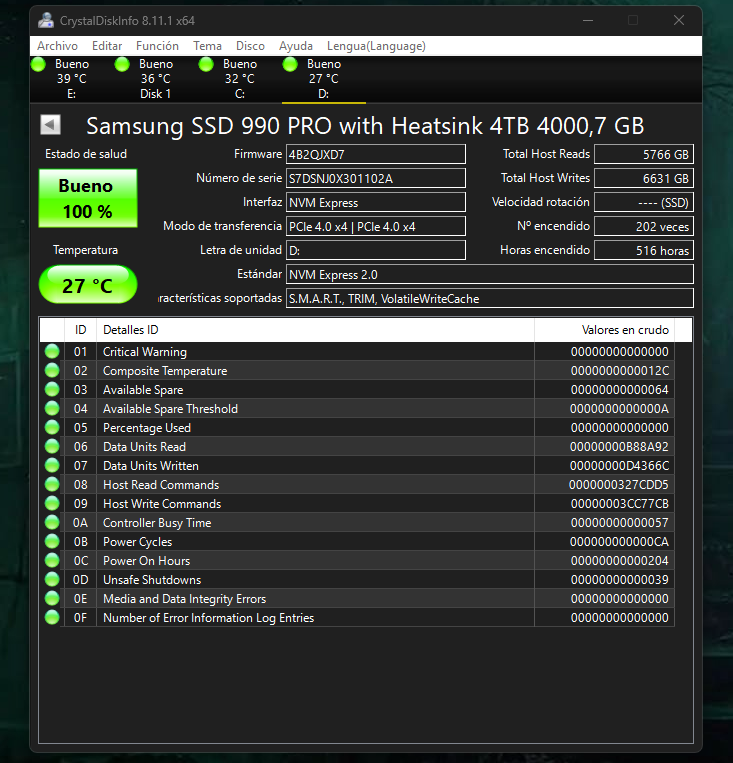Click the status dot for Error Information Log Entries

(x=52, y=617)
